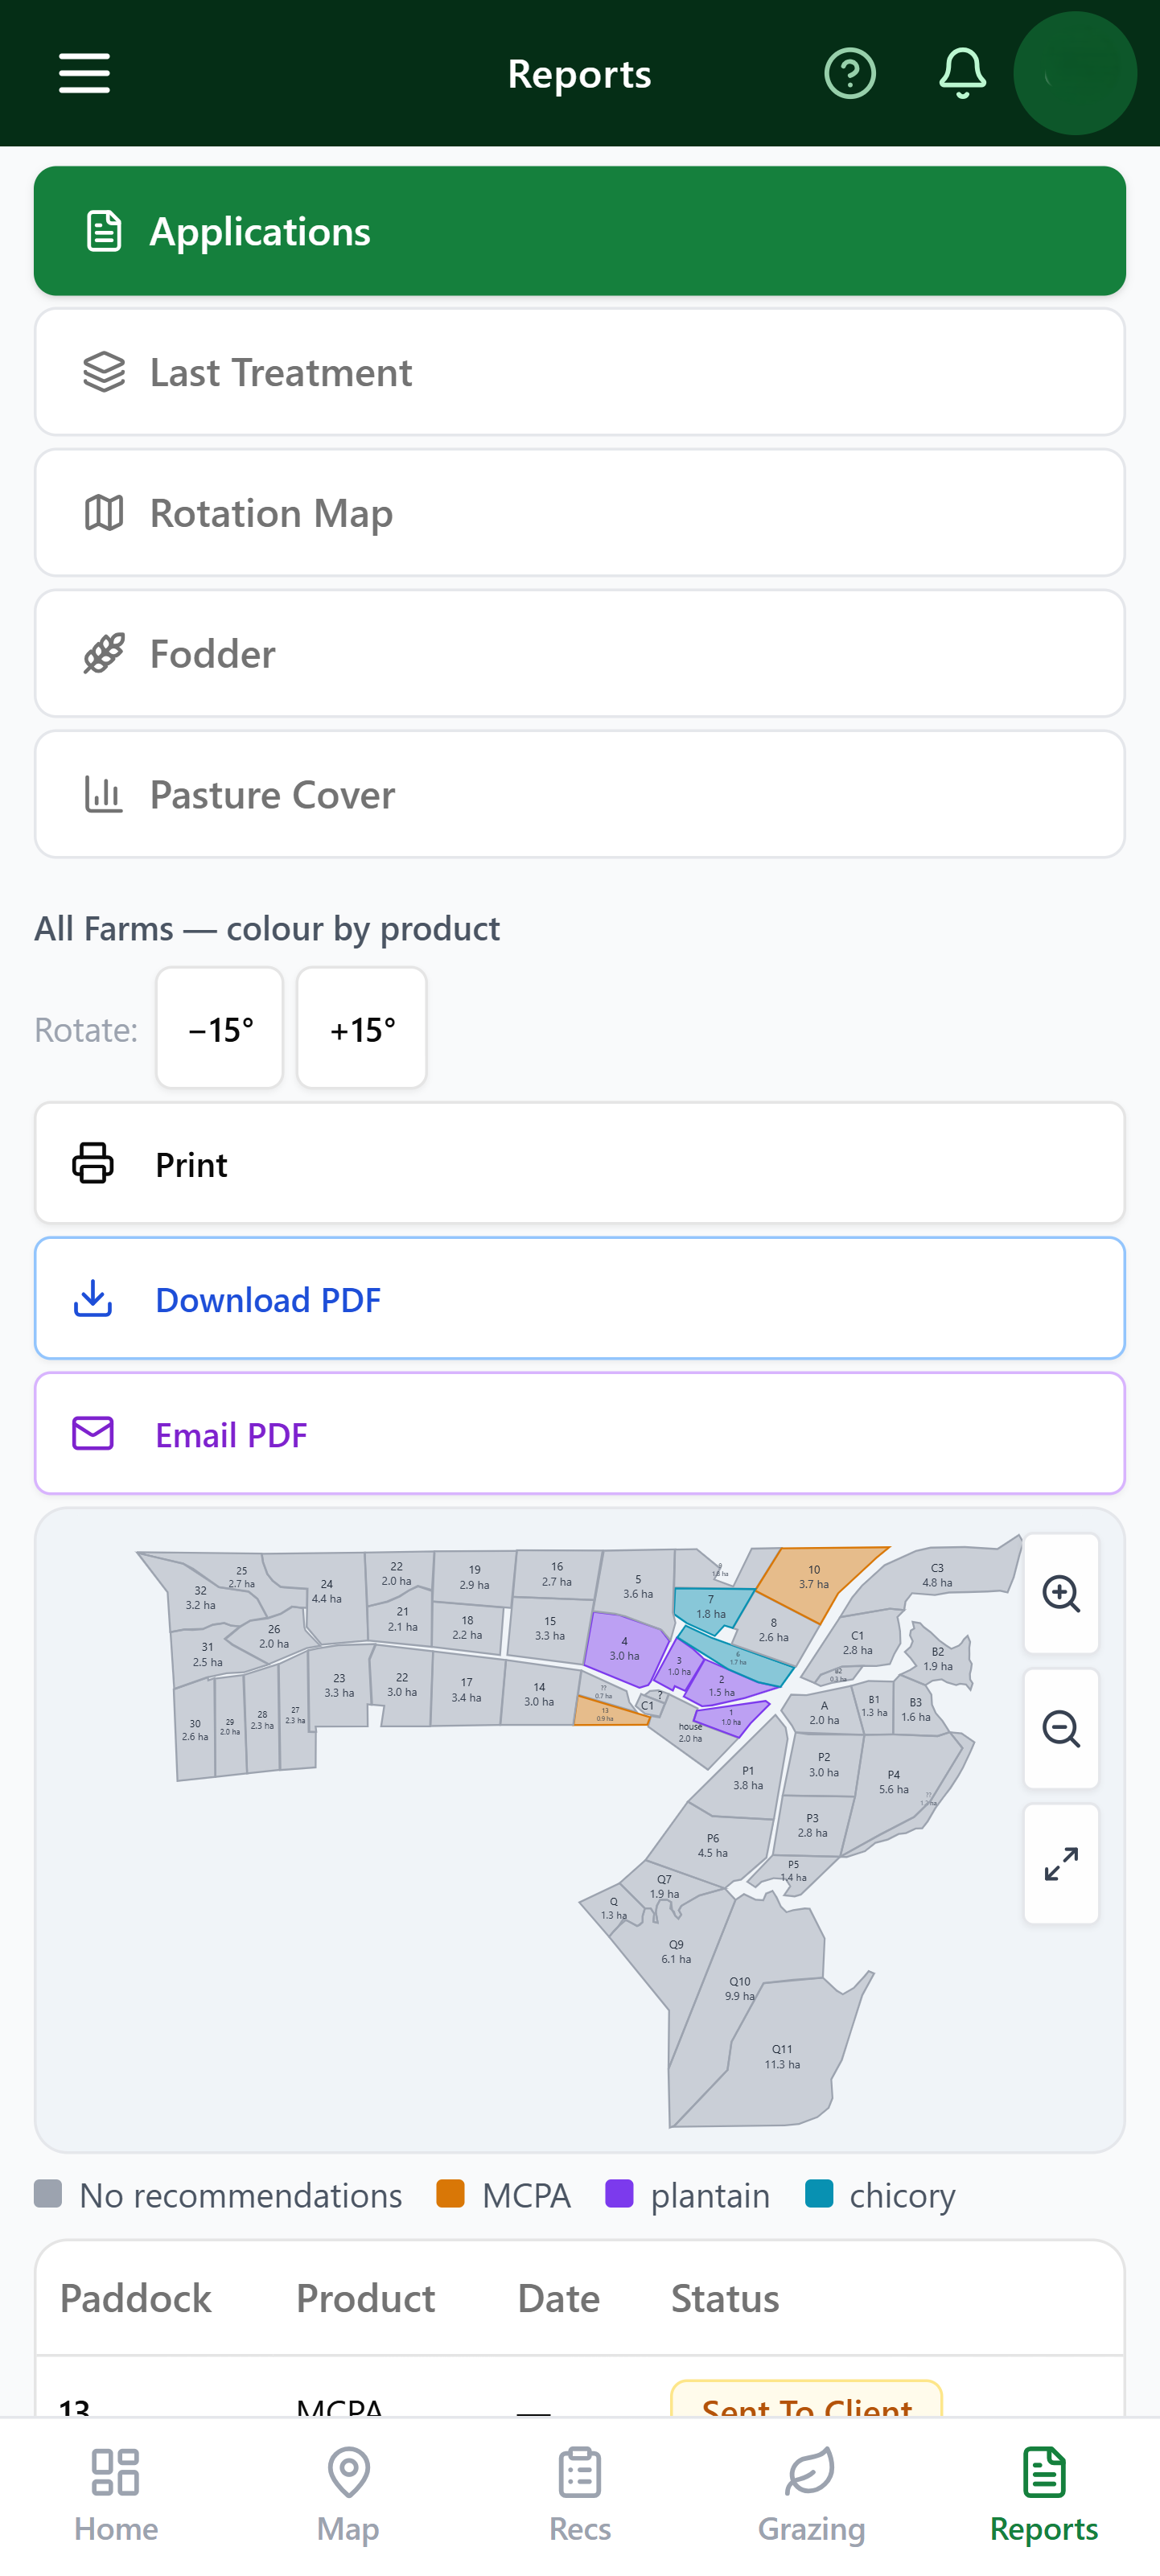Select paddock 10 on the map

[x=815, y=1583]
